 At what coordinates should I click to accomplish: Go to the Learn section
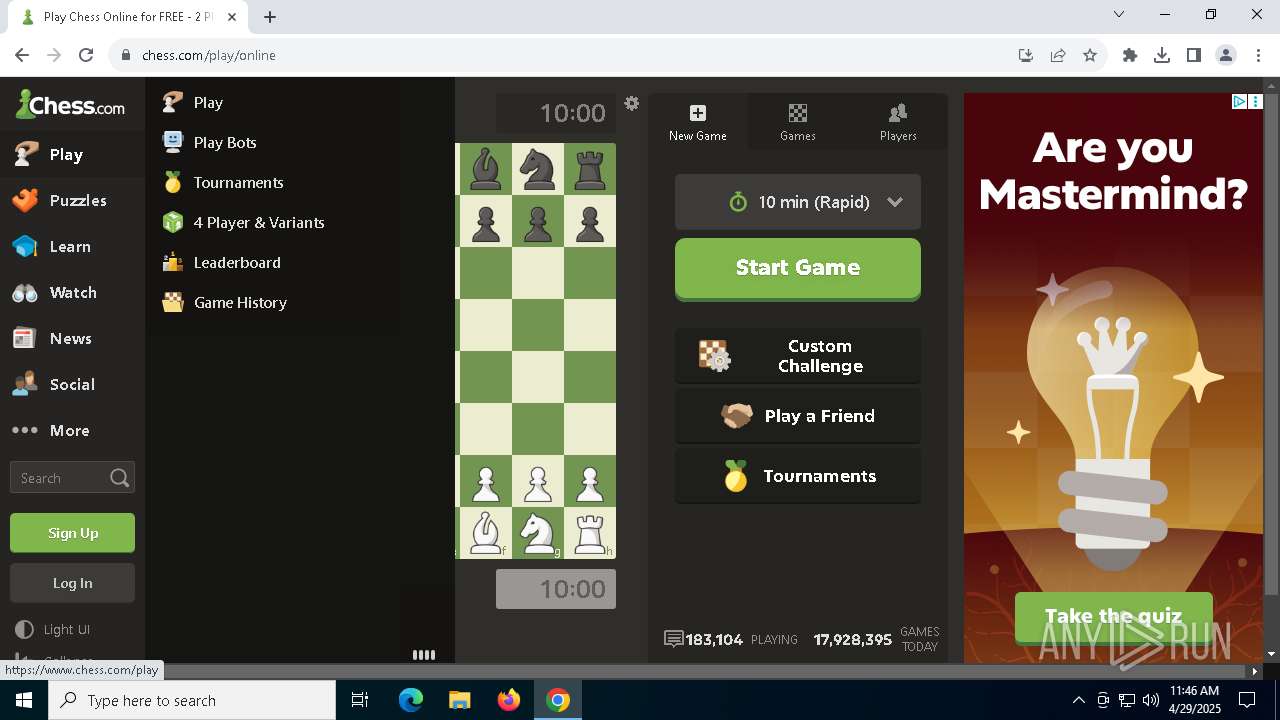click(x=72, y=246)
